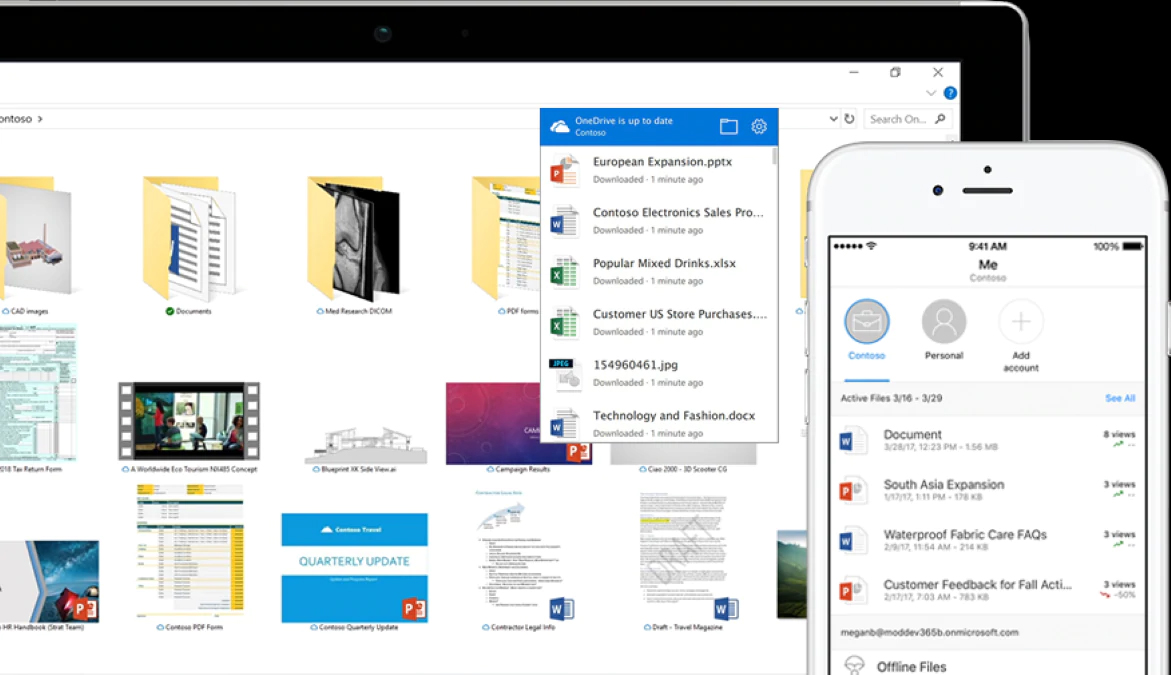
Task: Click the breadcrumb arrow after Contoso
Action: point(40,119)
